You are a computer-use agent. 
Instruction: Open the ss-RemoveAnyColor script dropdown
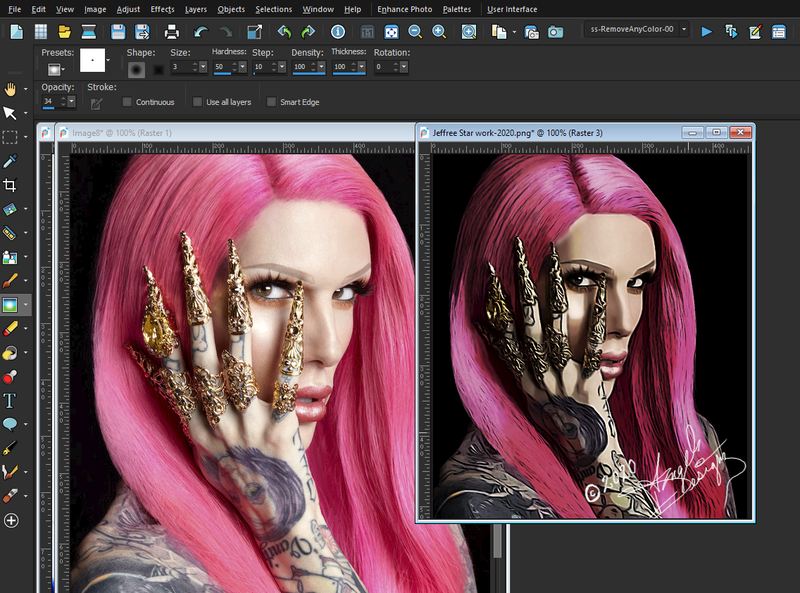pyautogui.click(x=684, y=31)
